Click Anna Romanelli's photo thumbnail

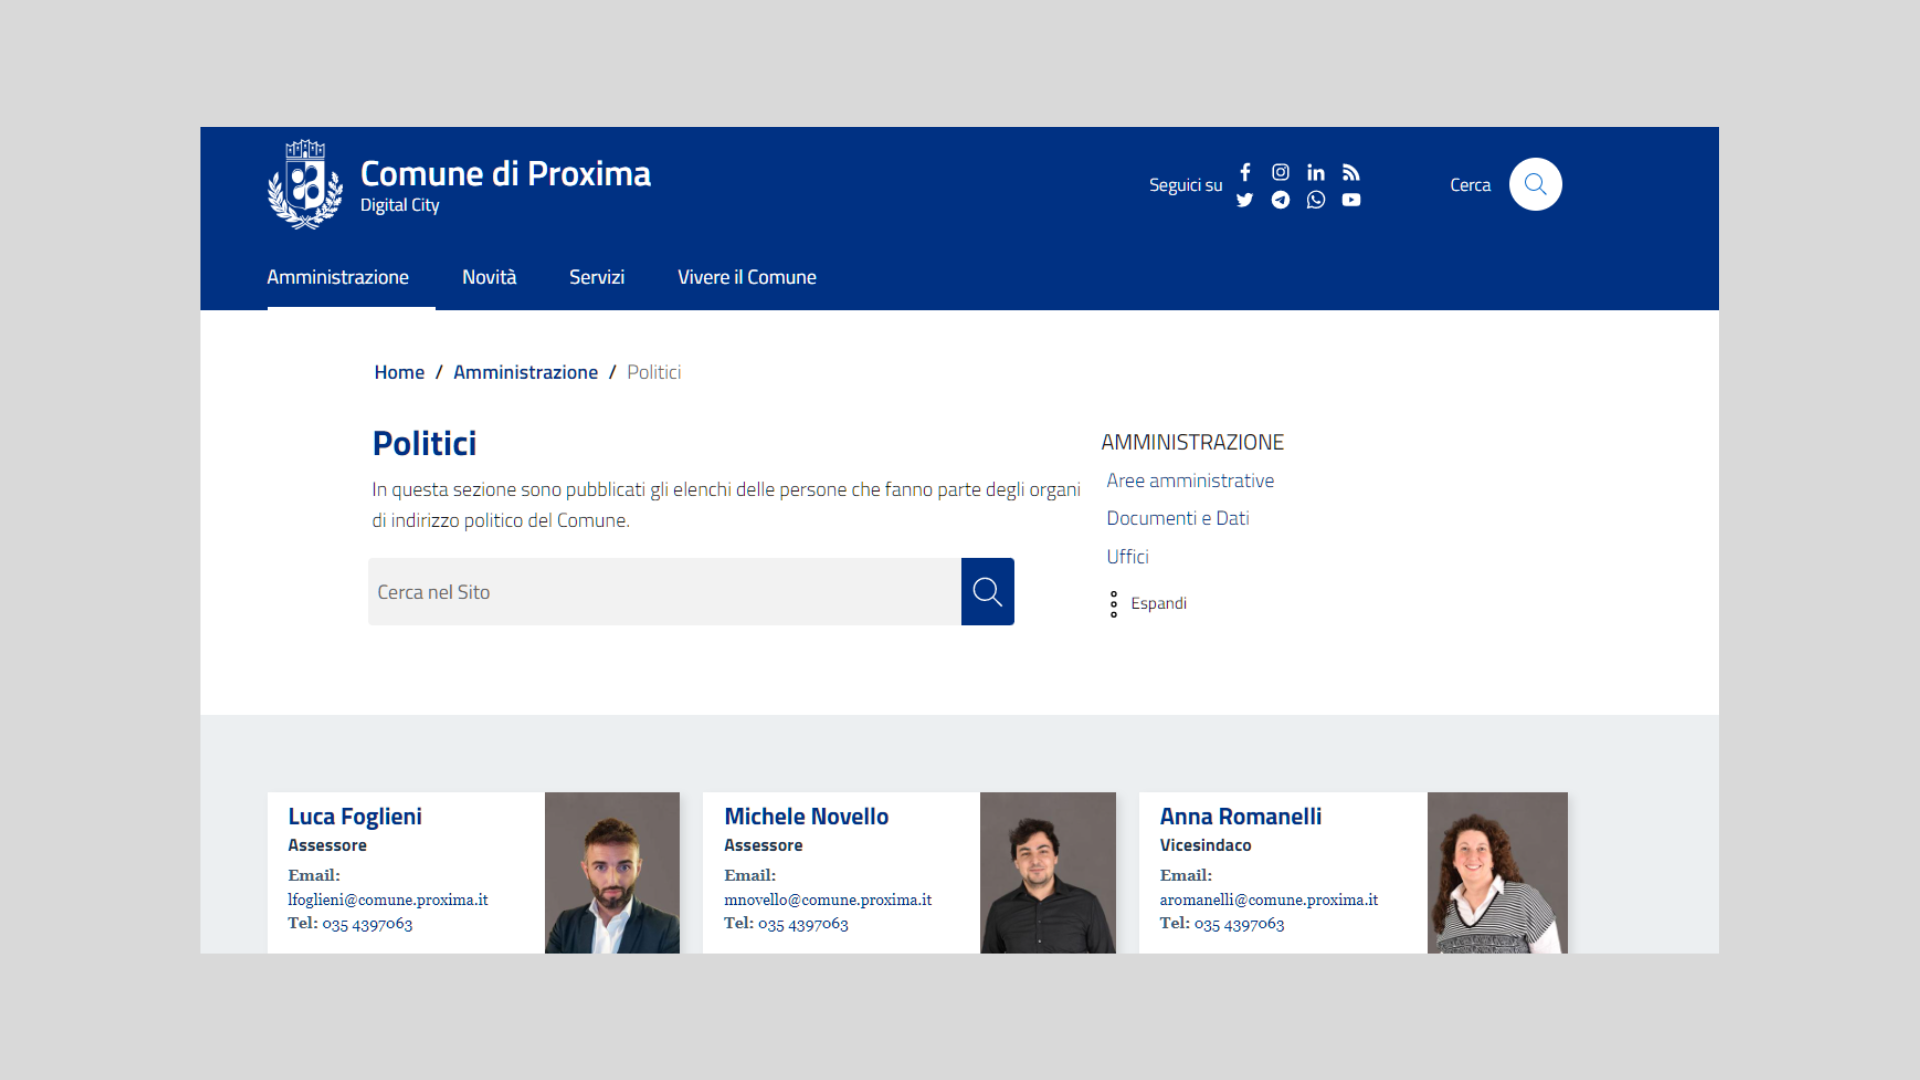click(x=1497, y=872)
